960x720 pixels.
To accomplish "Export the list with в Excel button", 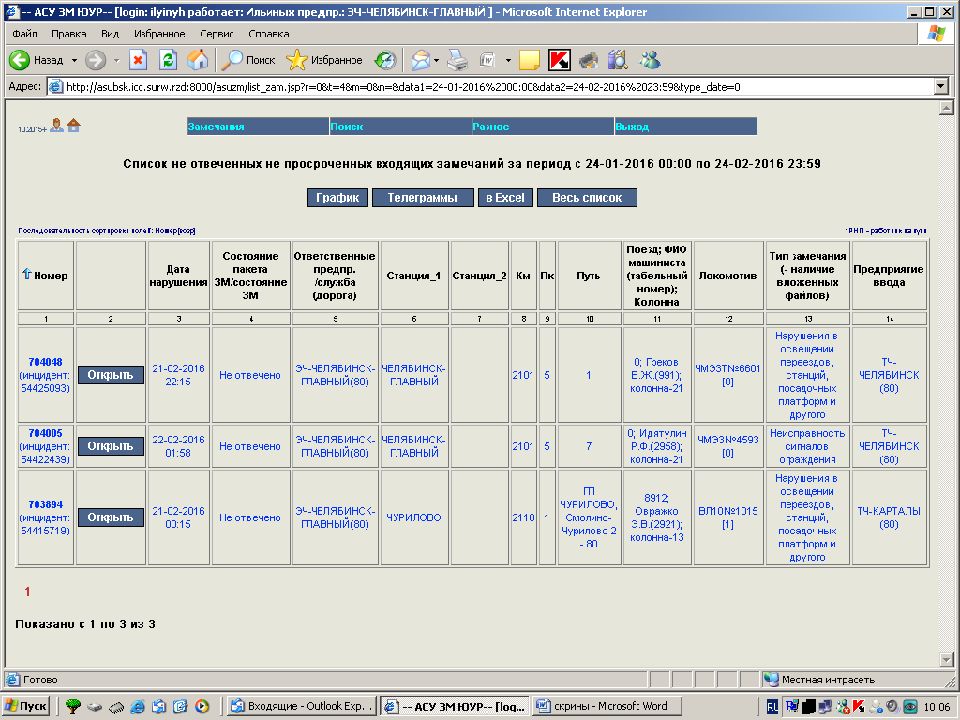I will tap(505, 198).
